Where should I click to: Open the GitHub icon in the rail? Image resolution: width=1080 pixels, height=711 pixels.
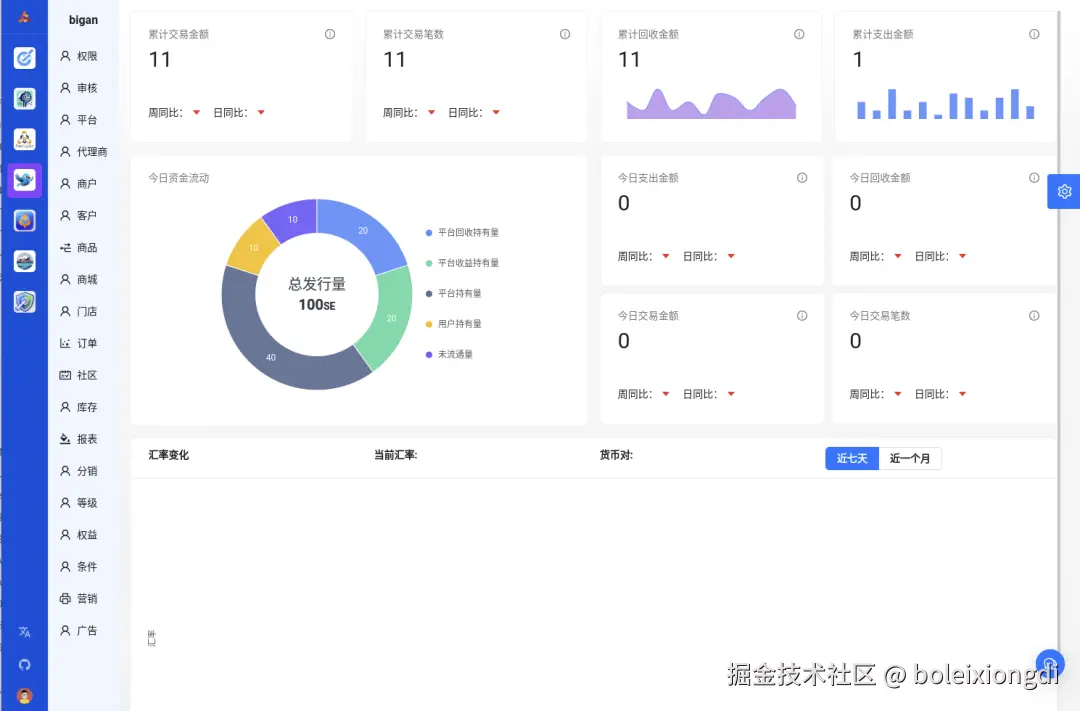tap(25, 665)
